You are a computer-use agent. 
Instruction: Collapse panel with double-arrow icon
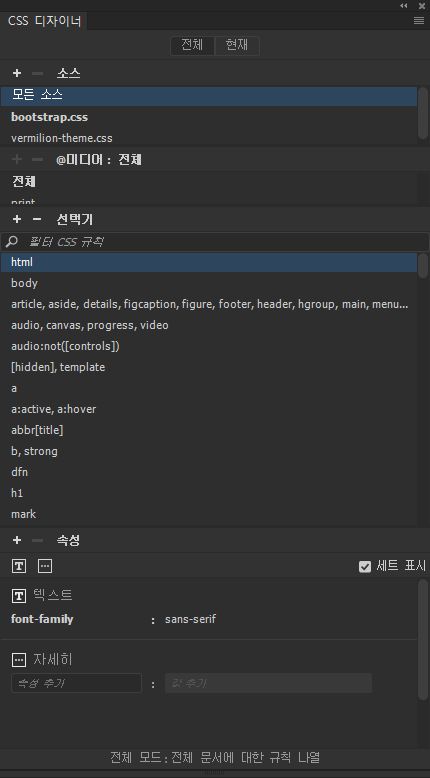(404, 5)
